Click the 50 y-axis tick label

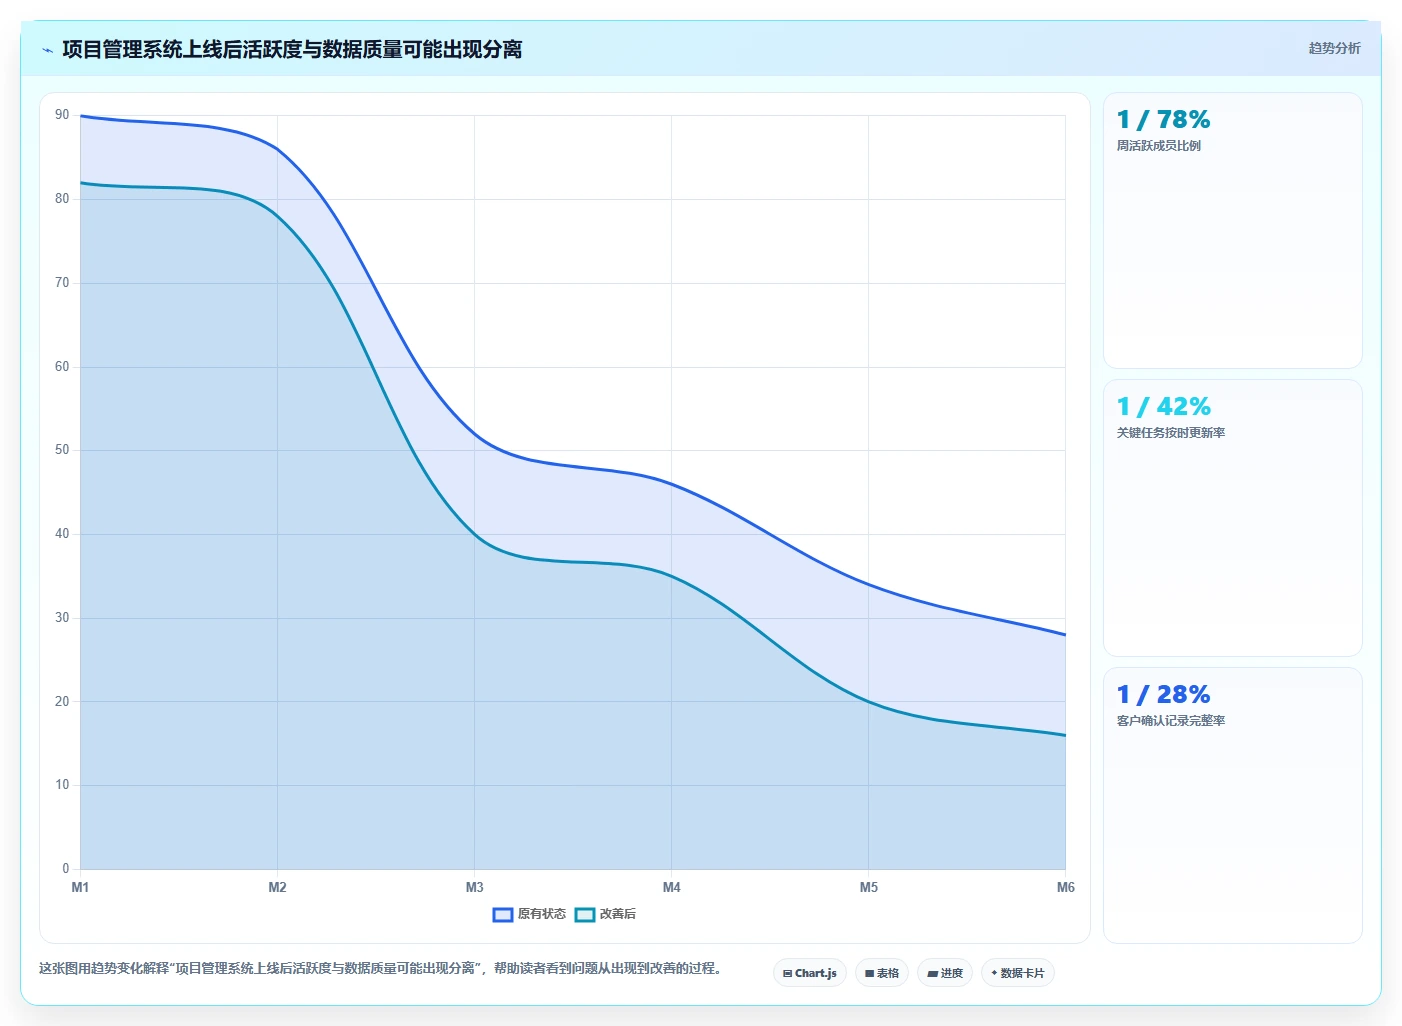(62, 450)
